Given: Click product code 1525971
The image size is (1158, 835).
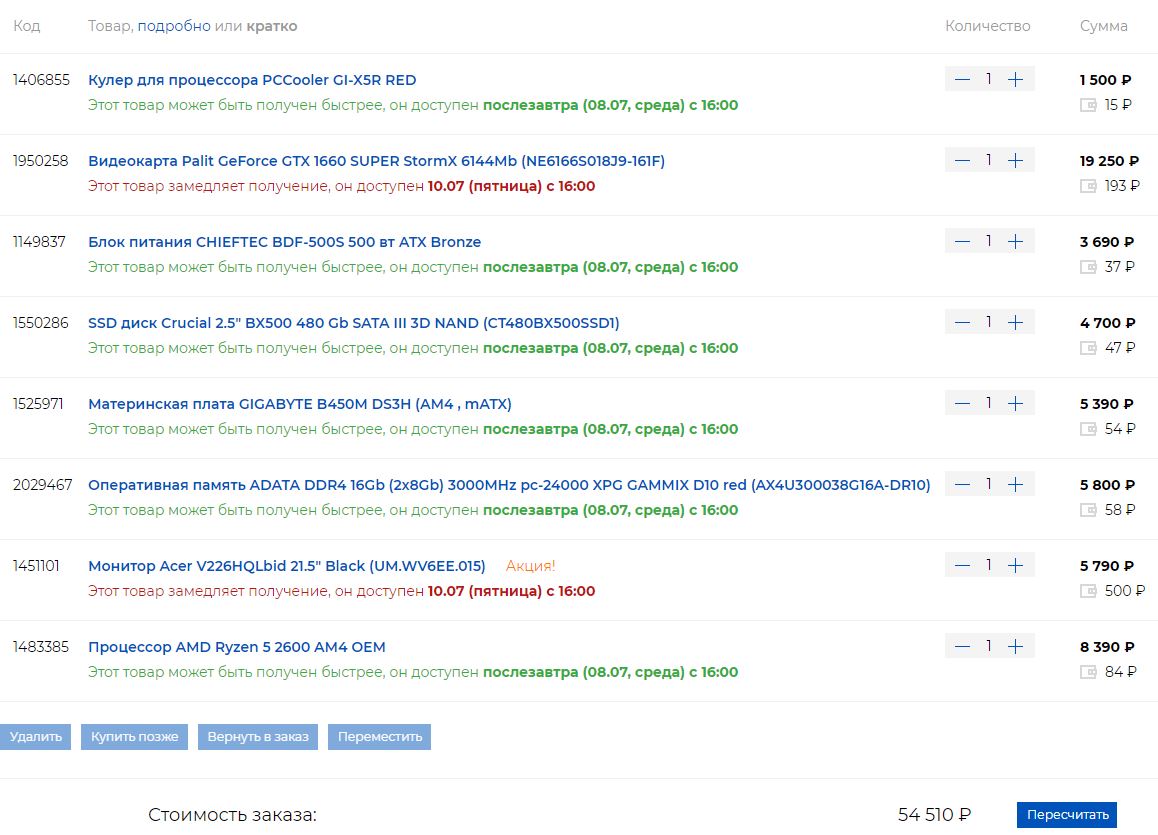Looking at the screenshot, I should click(38, 404).
